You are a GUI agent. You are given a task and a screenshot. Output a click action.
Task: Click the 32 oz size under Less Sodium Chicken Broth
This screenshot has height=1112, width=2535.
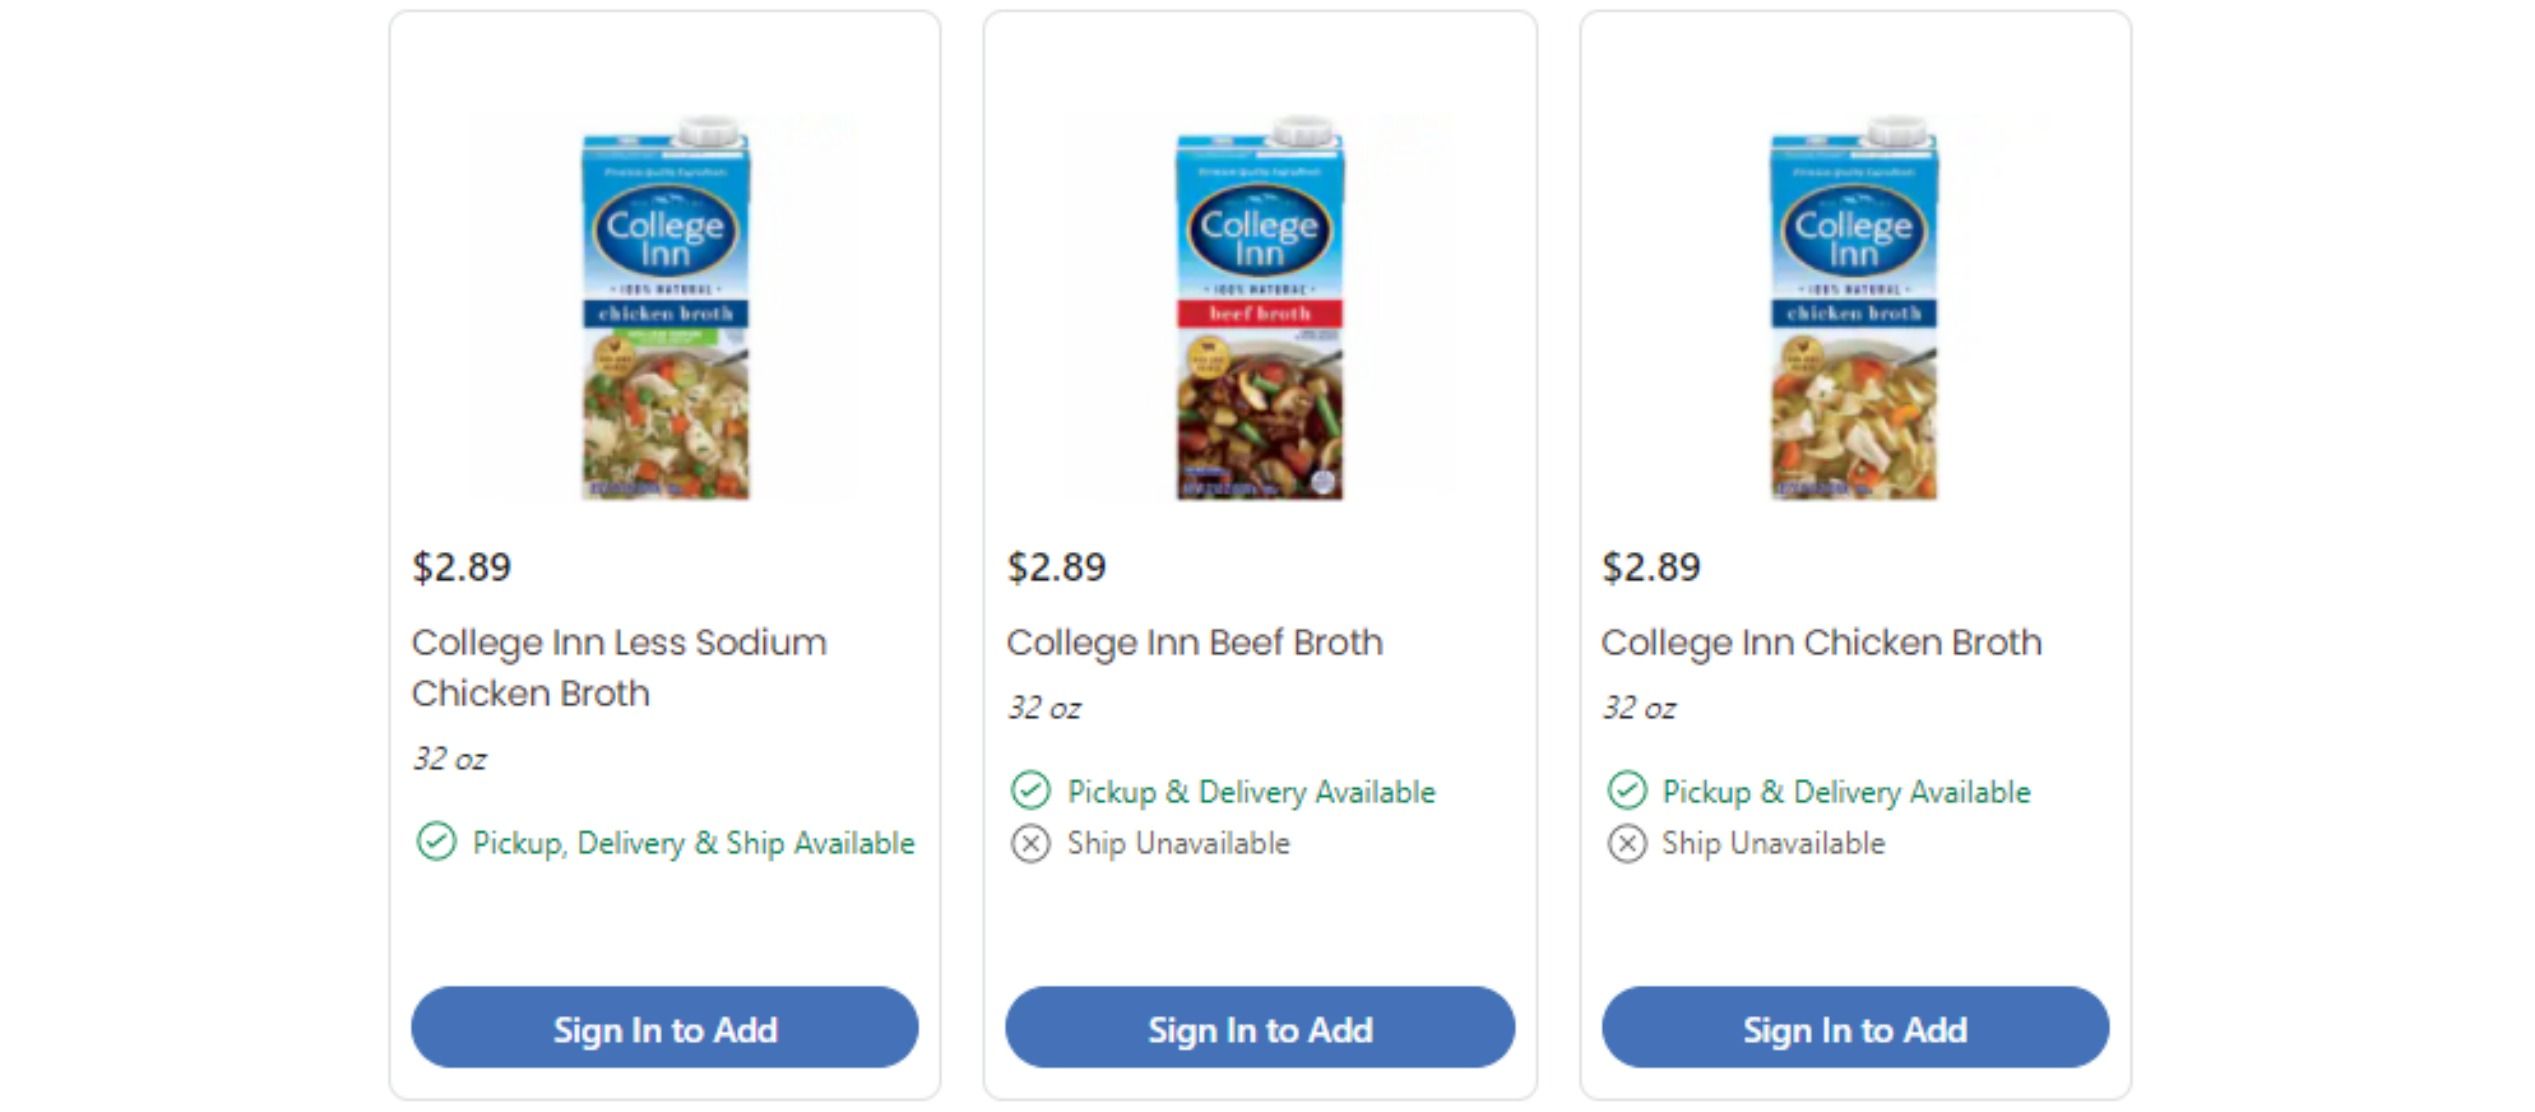click(x=449, y=759)
